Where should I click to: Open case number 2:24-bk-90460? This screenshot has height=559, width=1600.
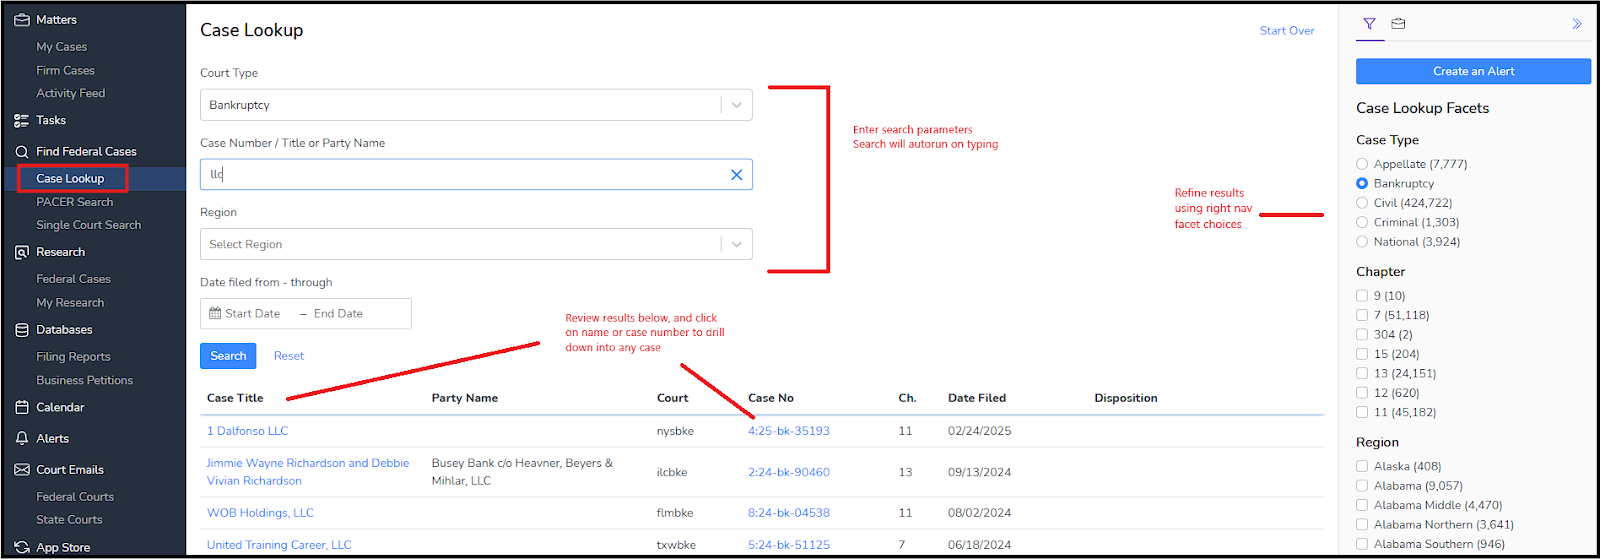(789, 472)
